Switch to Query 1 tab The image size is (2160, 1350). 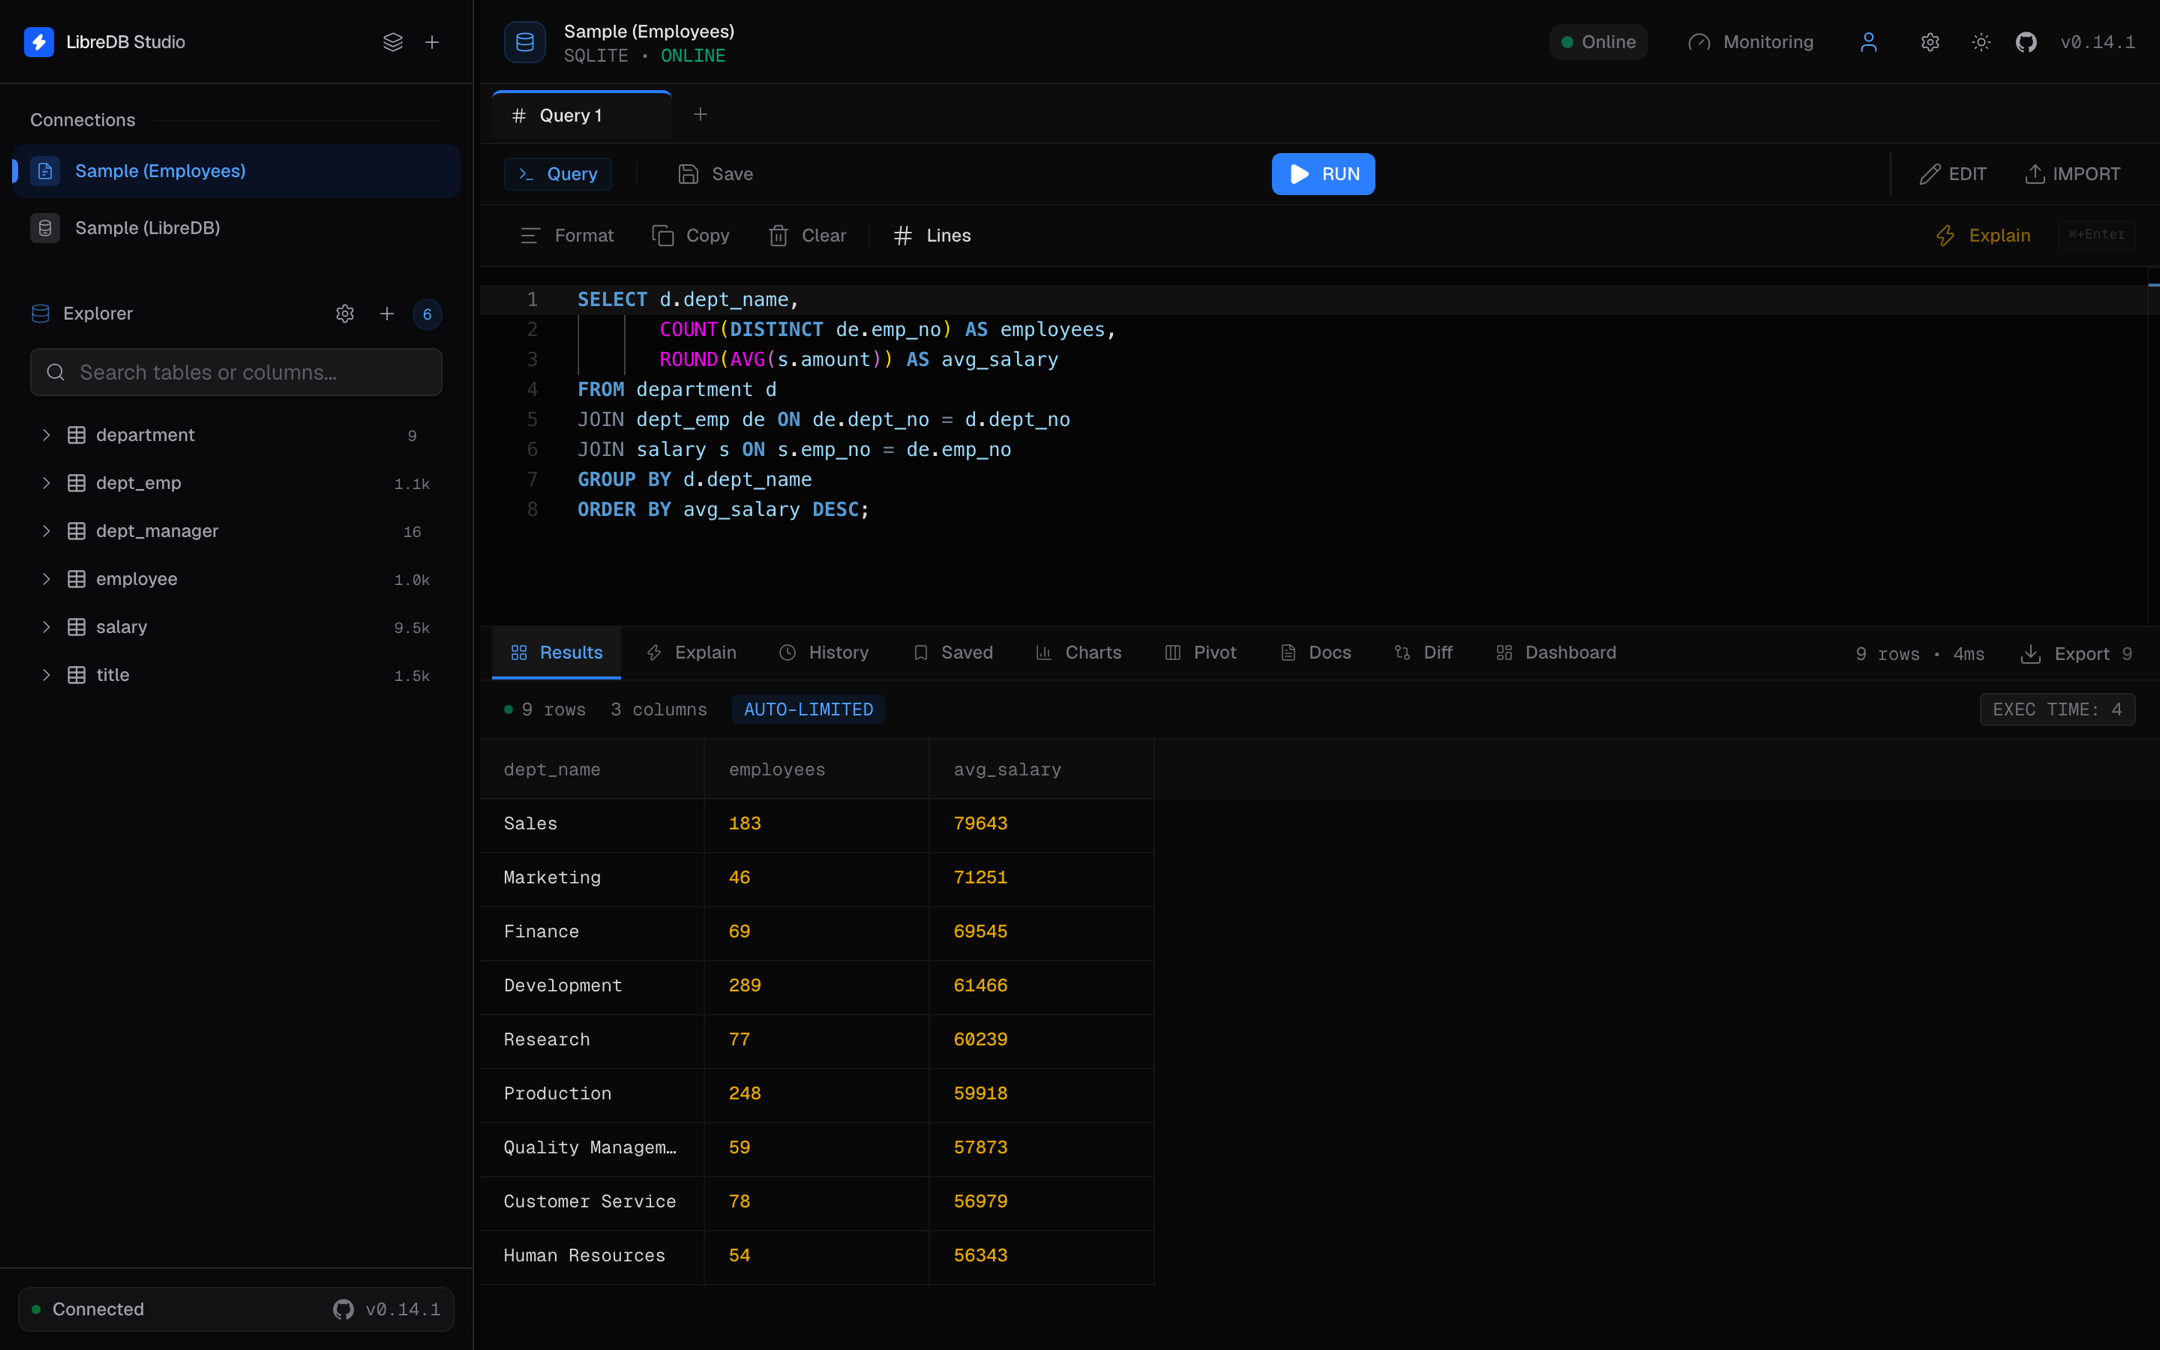(x=582, y=116)
